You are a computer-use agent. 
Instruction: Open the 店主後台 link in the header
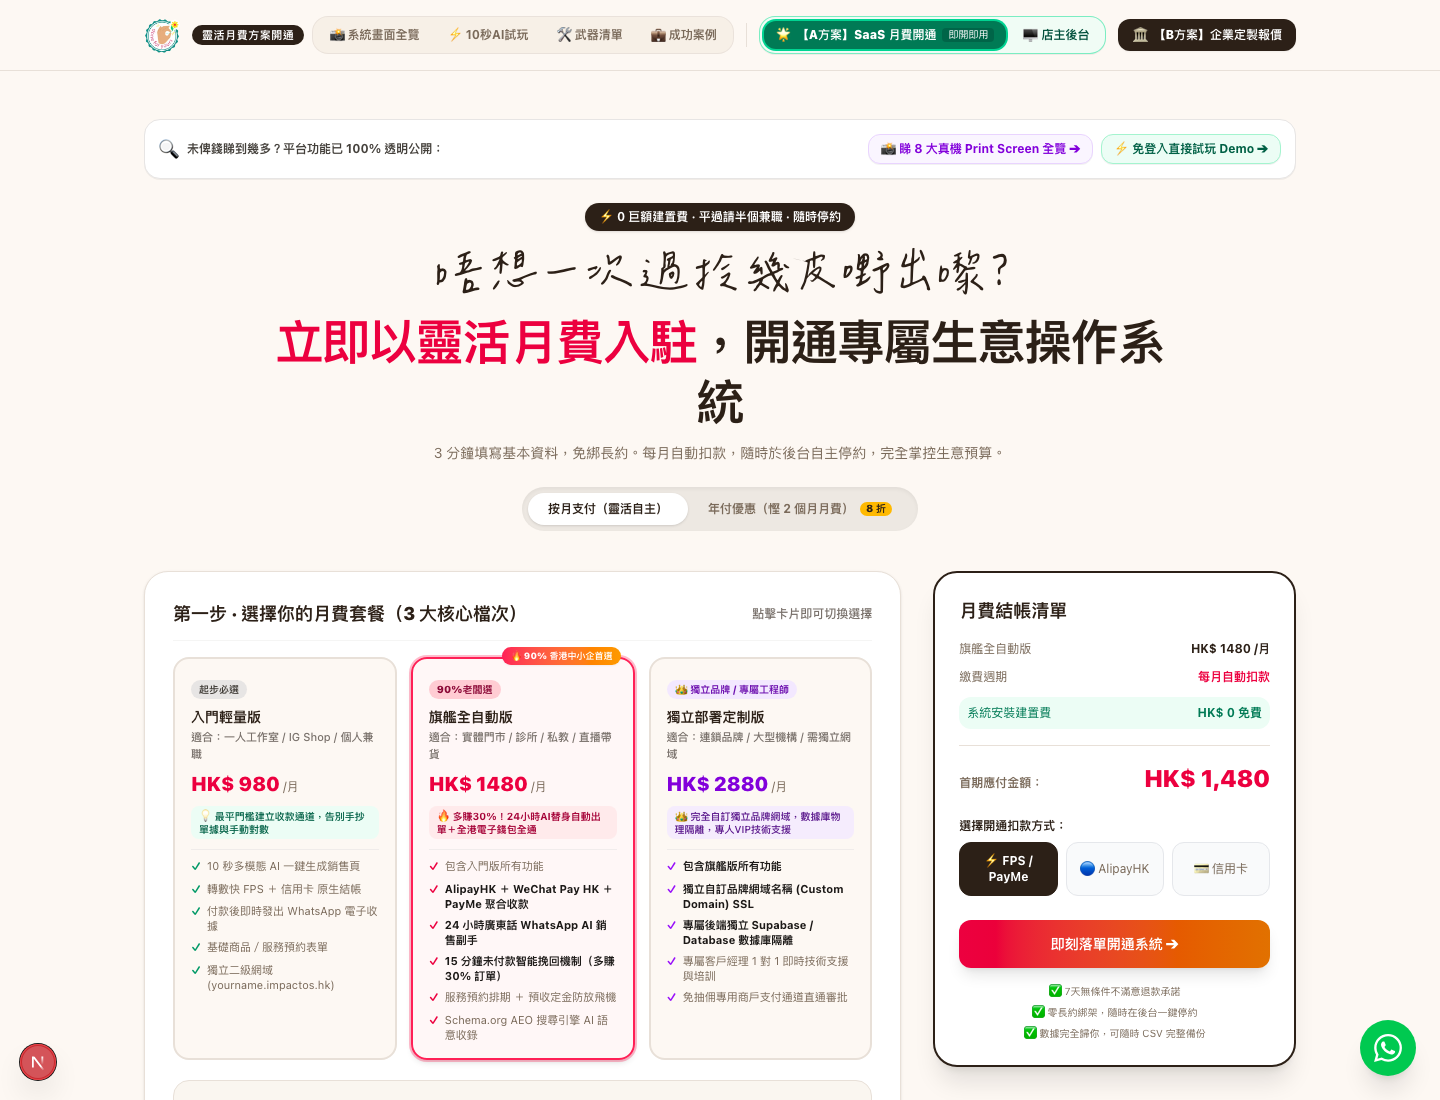point(1056,35)
